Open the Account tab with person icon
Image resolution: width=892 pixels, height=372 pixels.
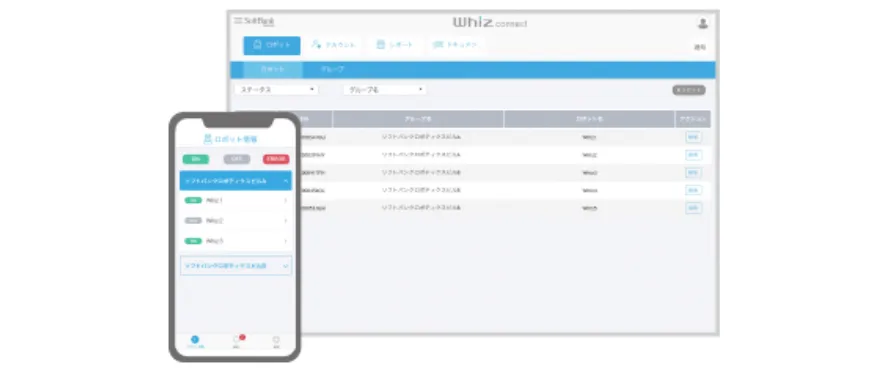tap(334, 45)
